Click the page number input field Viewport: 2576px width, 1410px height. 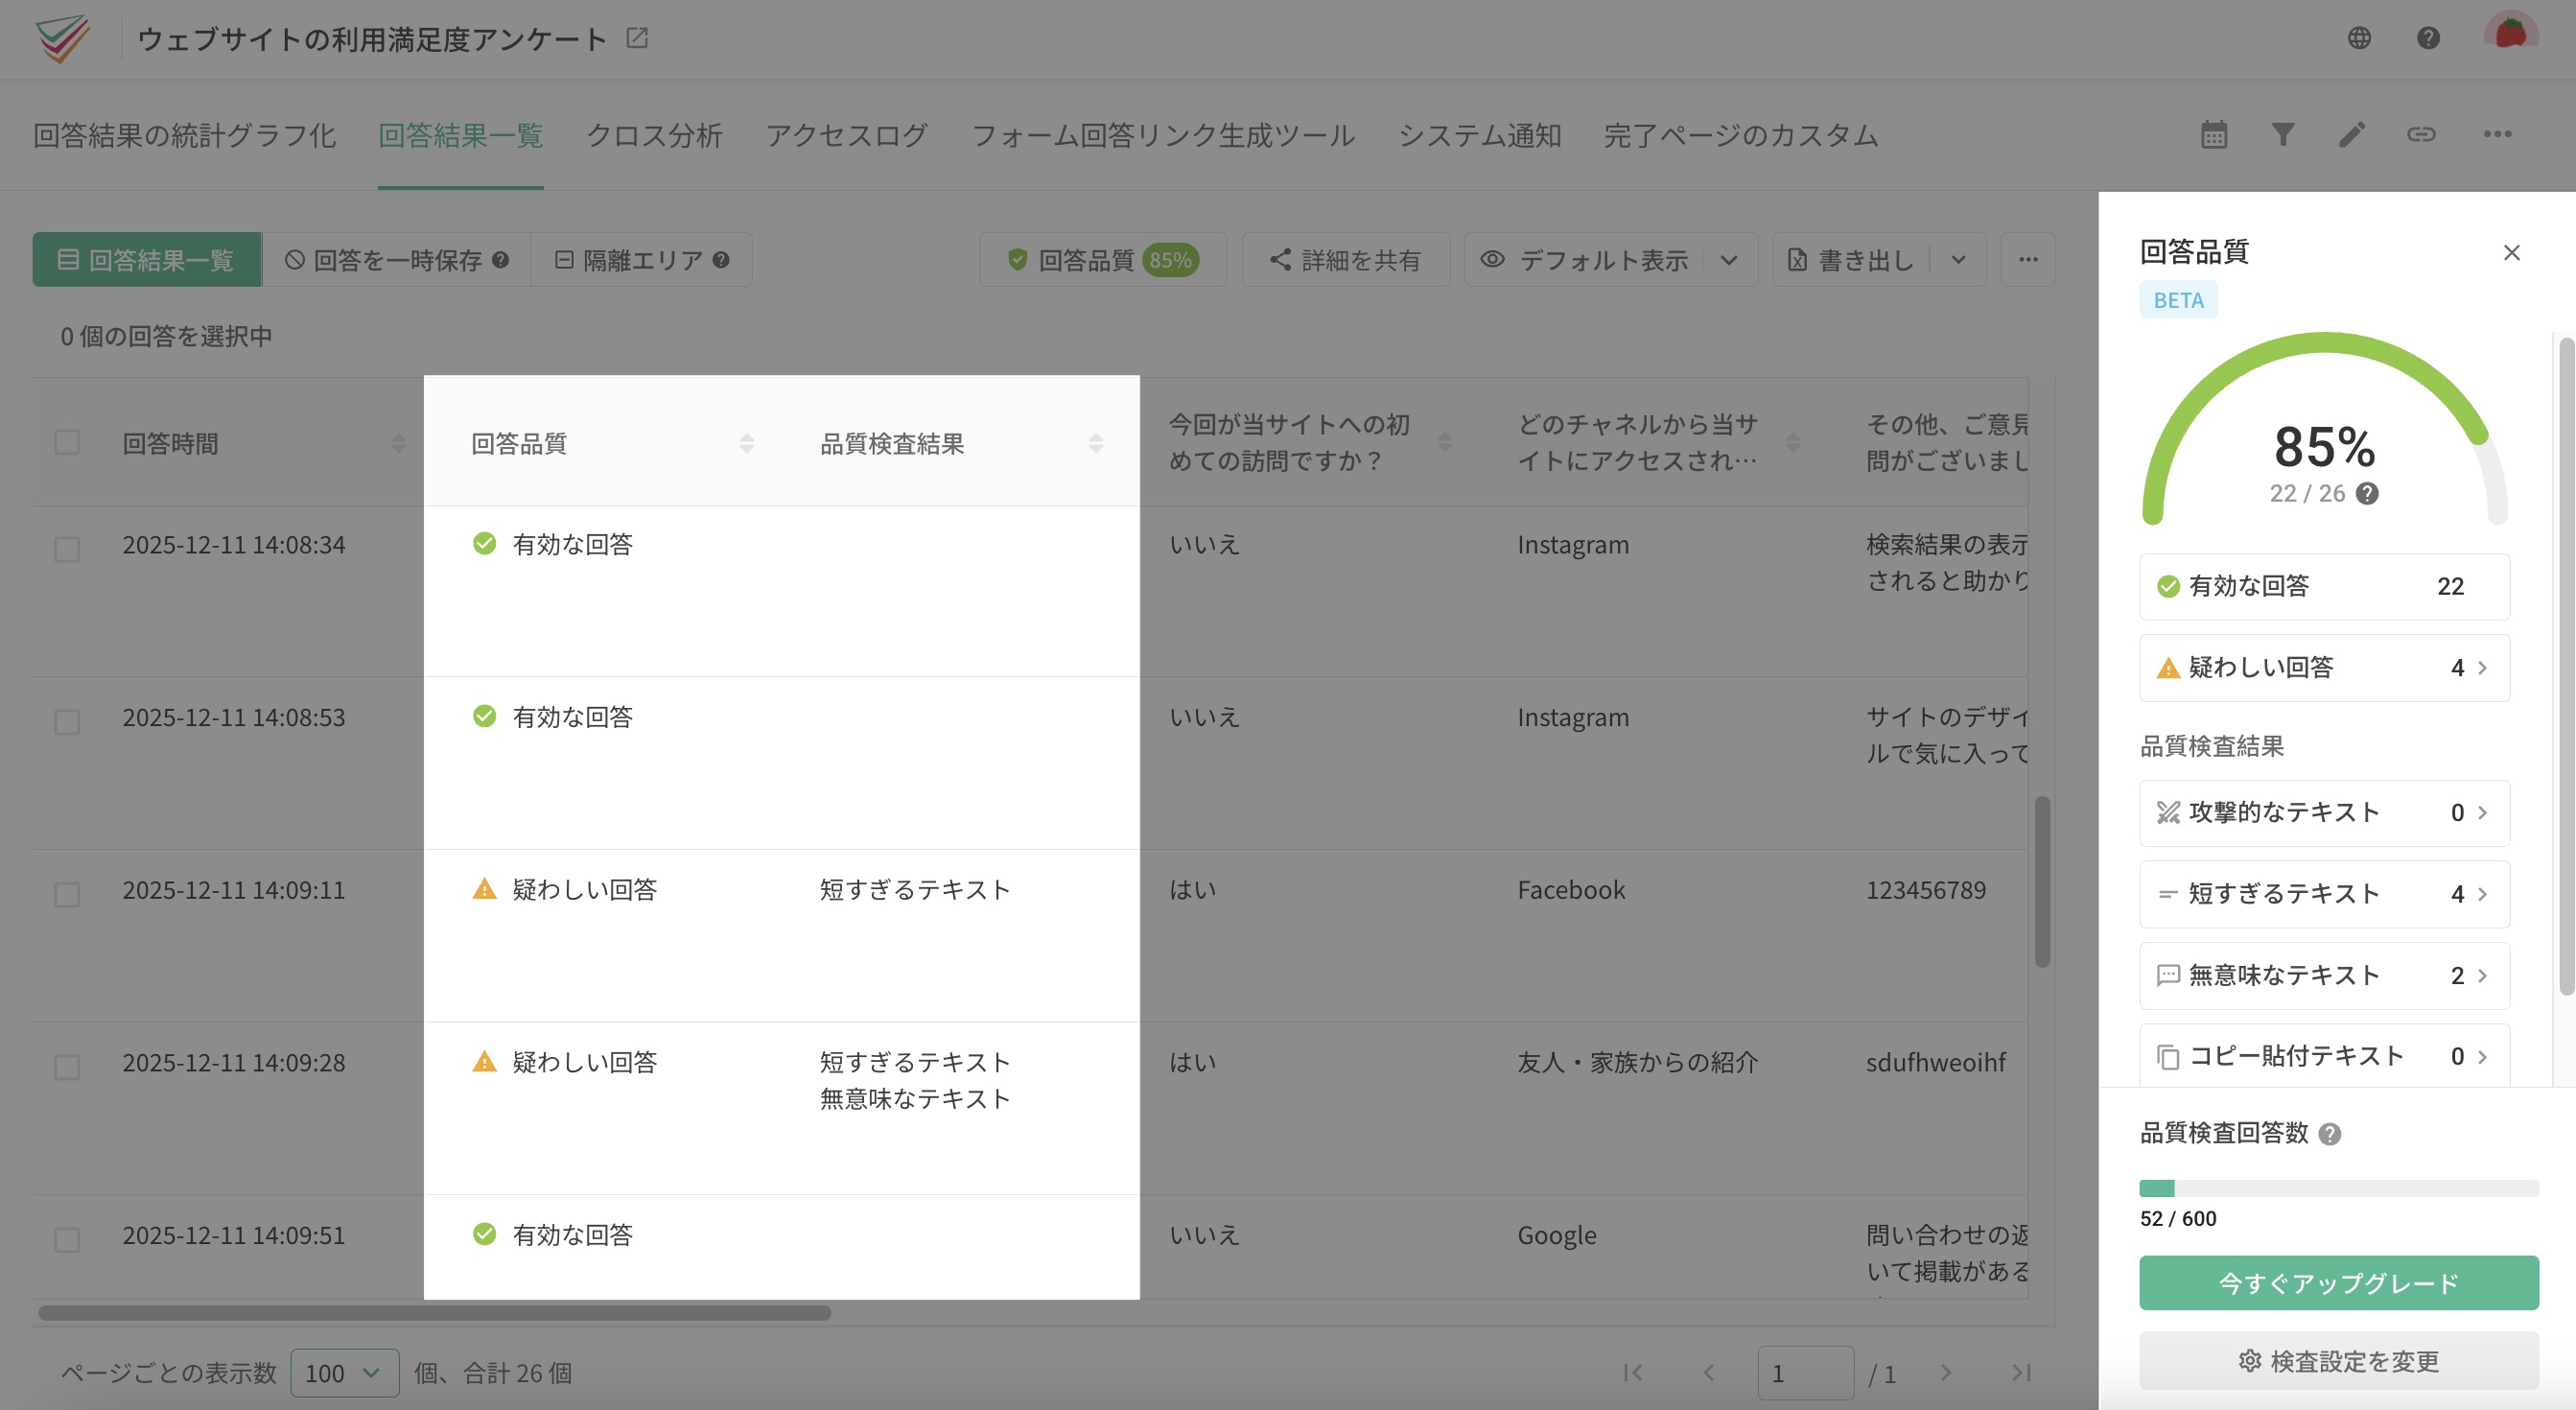[1805, 1373]
